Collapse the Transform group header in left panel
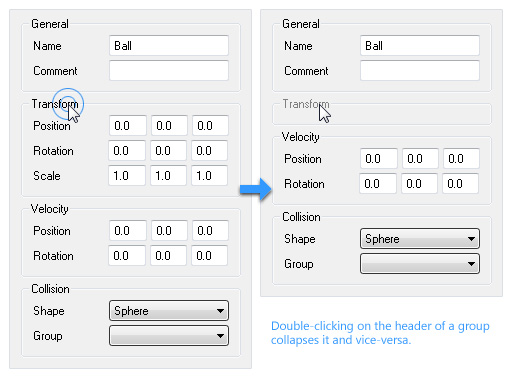Viewport: 512px width, 378px height. click(55, 104)
